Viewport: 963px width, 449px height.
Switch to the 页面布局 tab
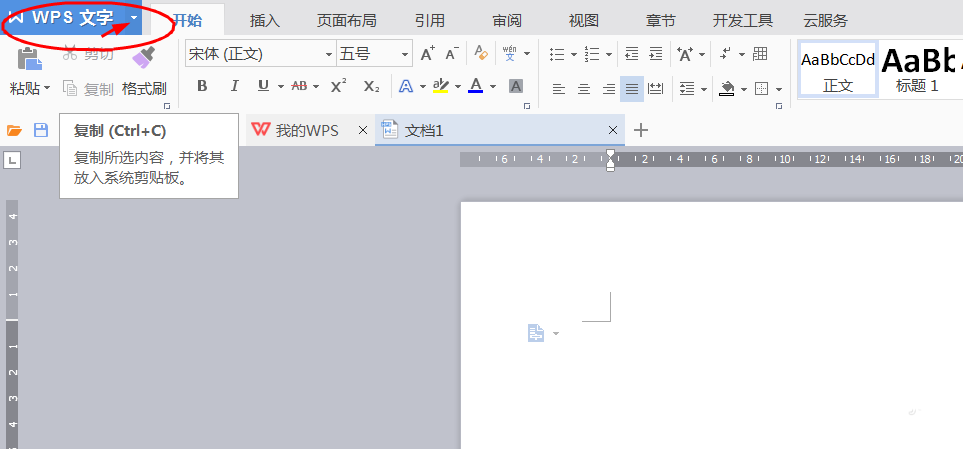pyautogui.click(x=346, y=20)
